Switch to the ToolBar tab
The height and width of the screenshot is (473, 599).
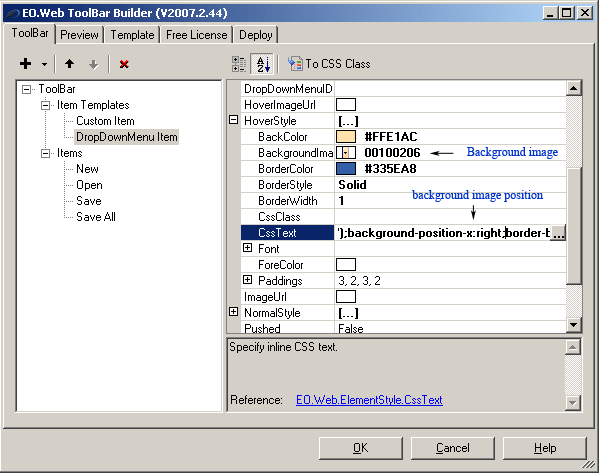[x=30, y=33]
